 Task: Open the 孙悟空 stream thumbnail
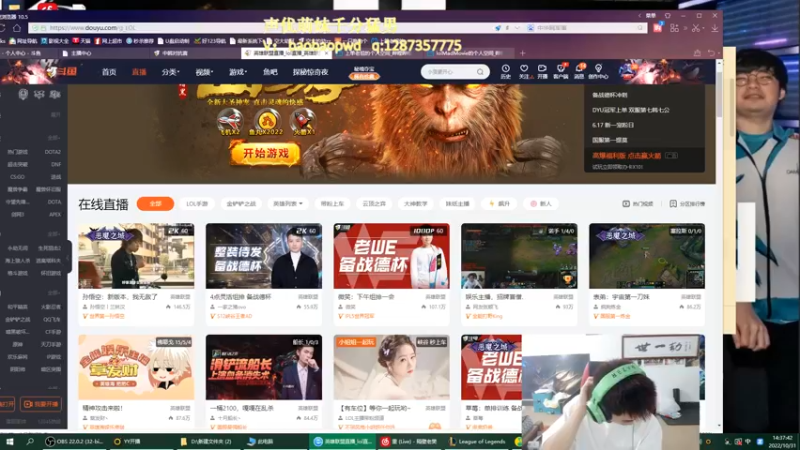(136, 256)
